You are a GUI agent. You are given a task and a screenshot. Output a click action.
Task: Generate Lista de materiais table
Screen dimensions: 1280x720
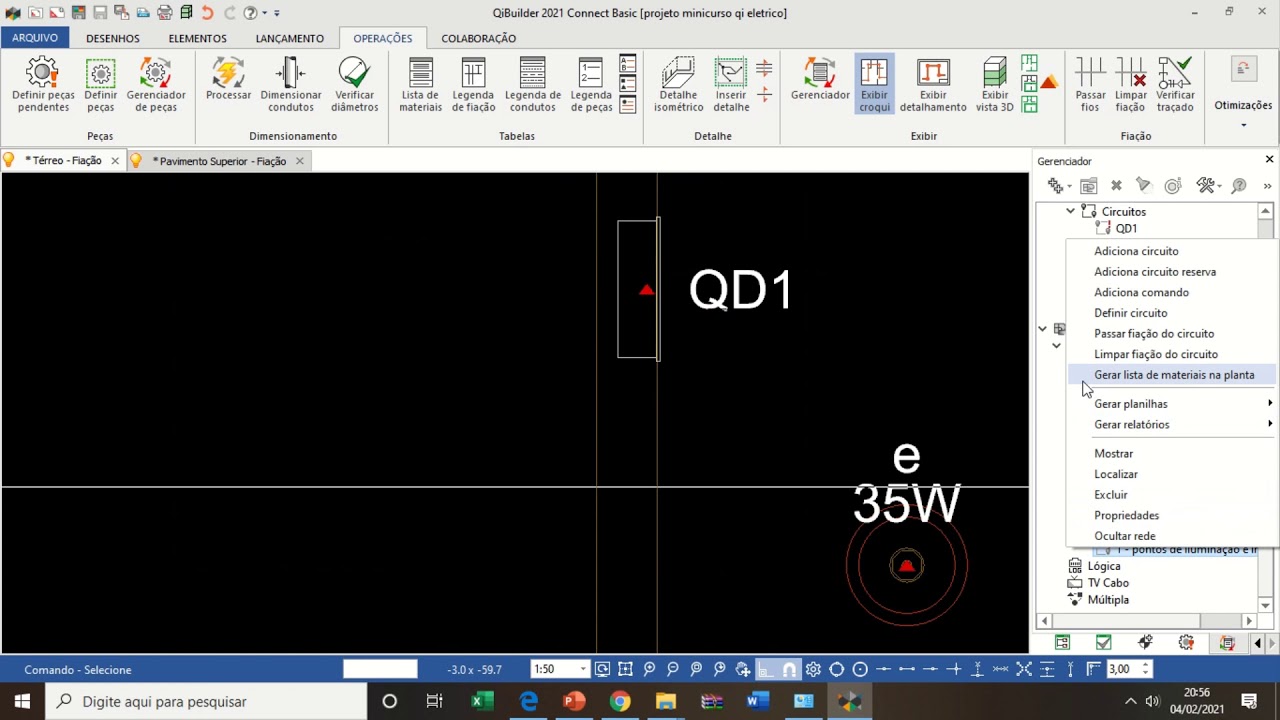pos(421,84)
